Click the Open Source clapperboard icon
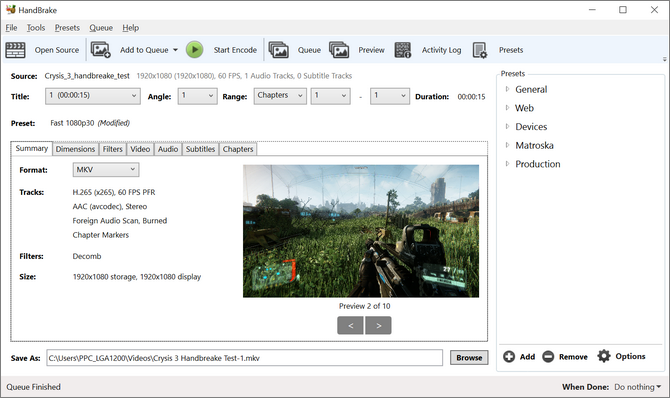670x398 pixels. click(x=15, y=50)
